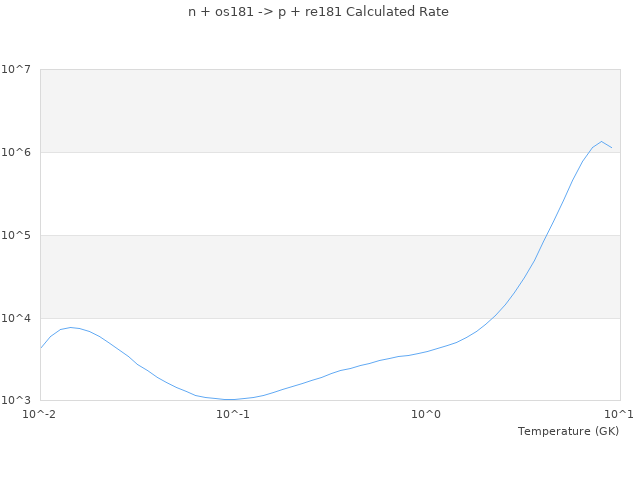Screen dimensions: 640x480
Task: Click the rightmost end point of the curve
Action: point(611,148)
